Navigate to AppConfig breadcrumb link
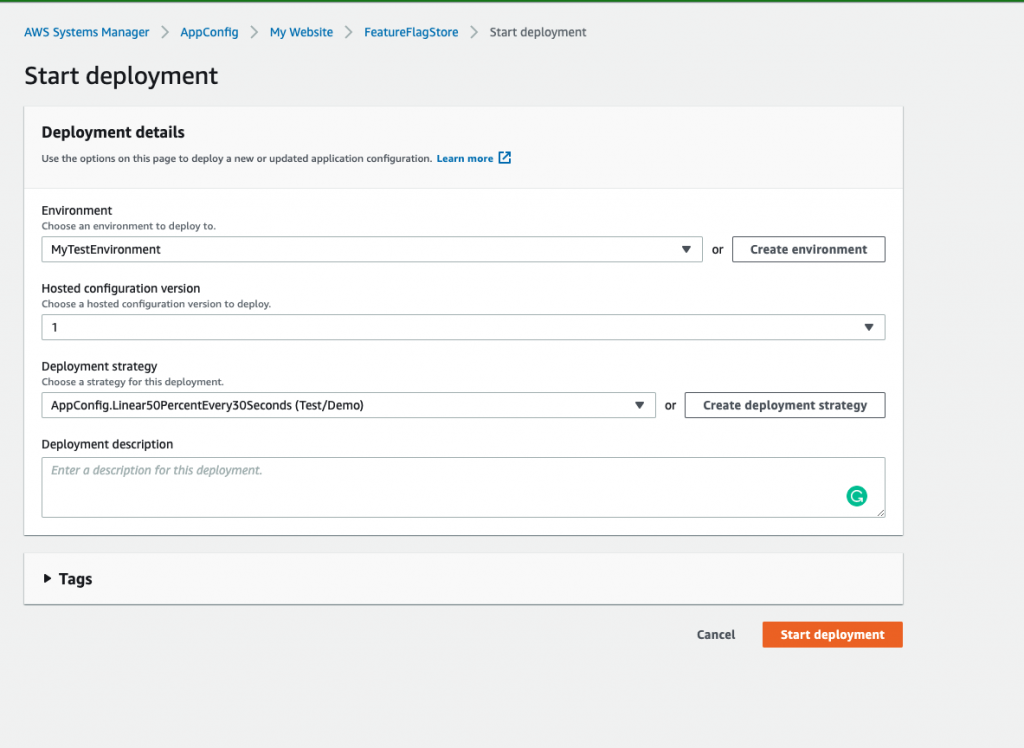This screenshot has width=1024, height=748. (209, 32)
